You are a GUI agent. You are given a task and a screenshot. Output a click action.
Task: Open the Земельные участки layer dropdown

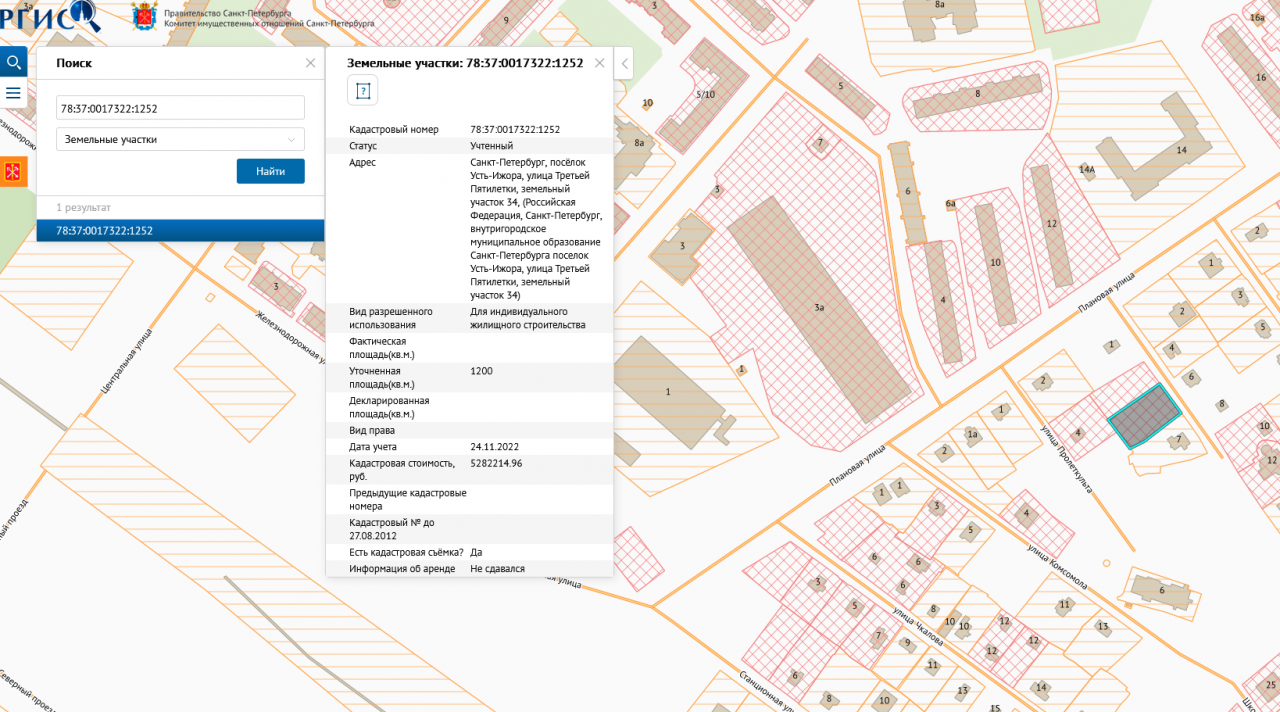click(x=180, y=139)
